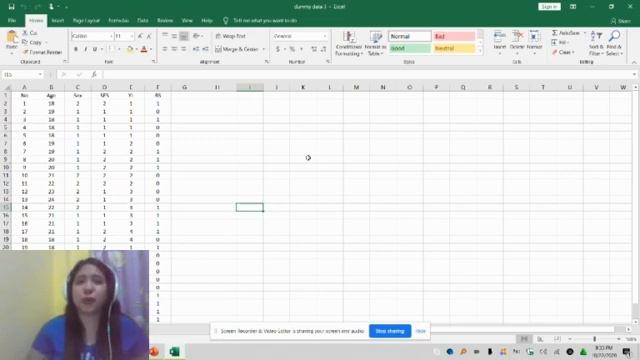Switch to the Review tab

point(165,20)
